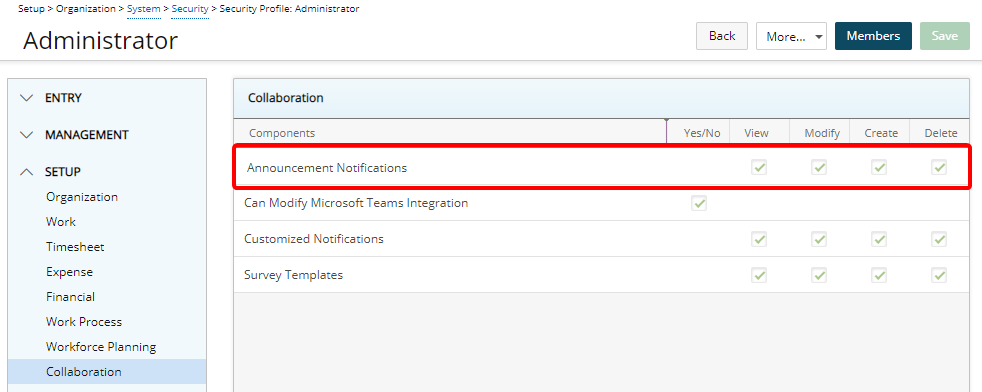
Task: Open the Members page
Action: point(873,36)
